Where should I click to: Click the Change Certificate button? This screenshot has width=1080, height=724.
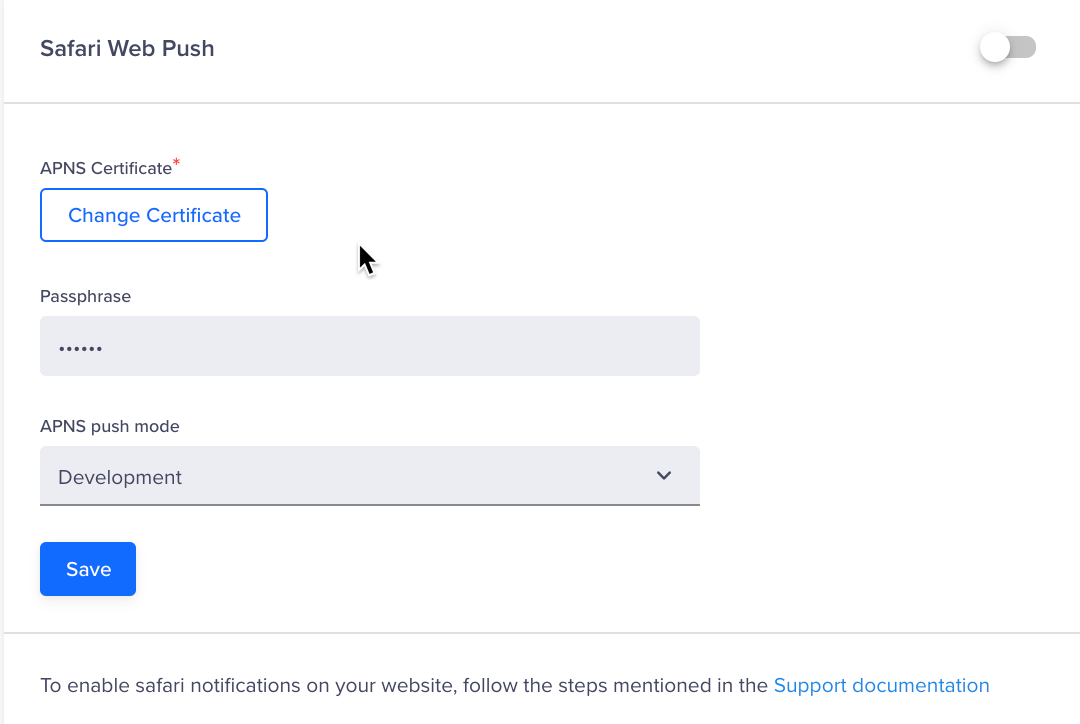click(x=154, y=215)
